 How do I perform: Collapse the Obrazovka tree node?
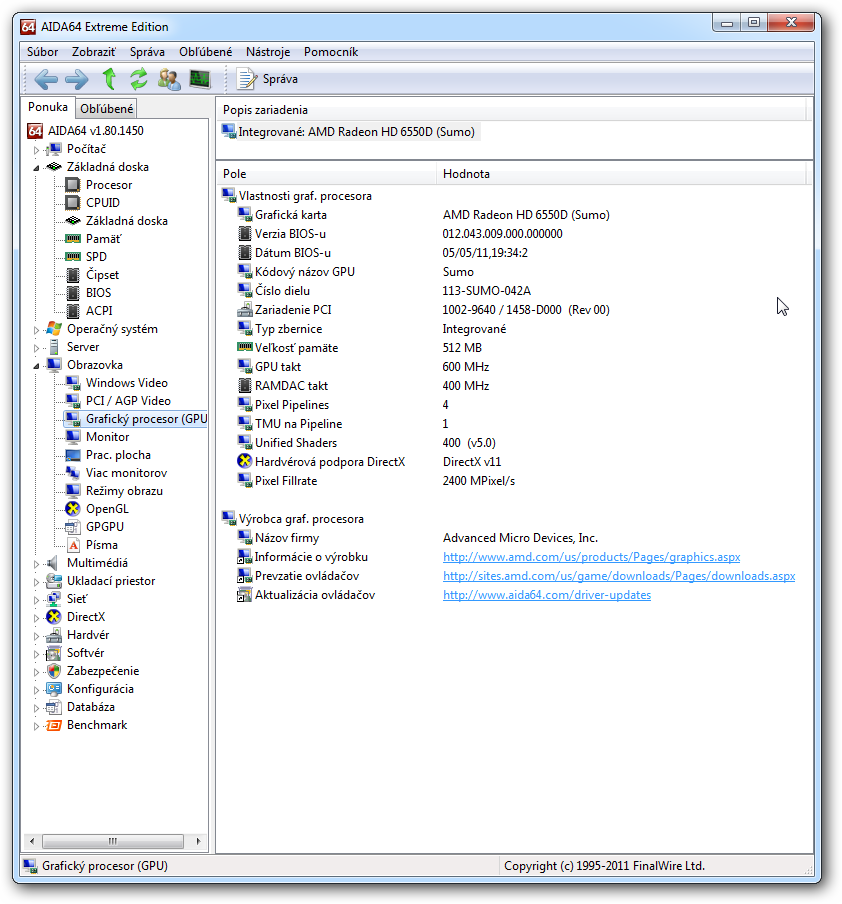[x=36, y=366]
